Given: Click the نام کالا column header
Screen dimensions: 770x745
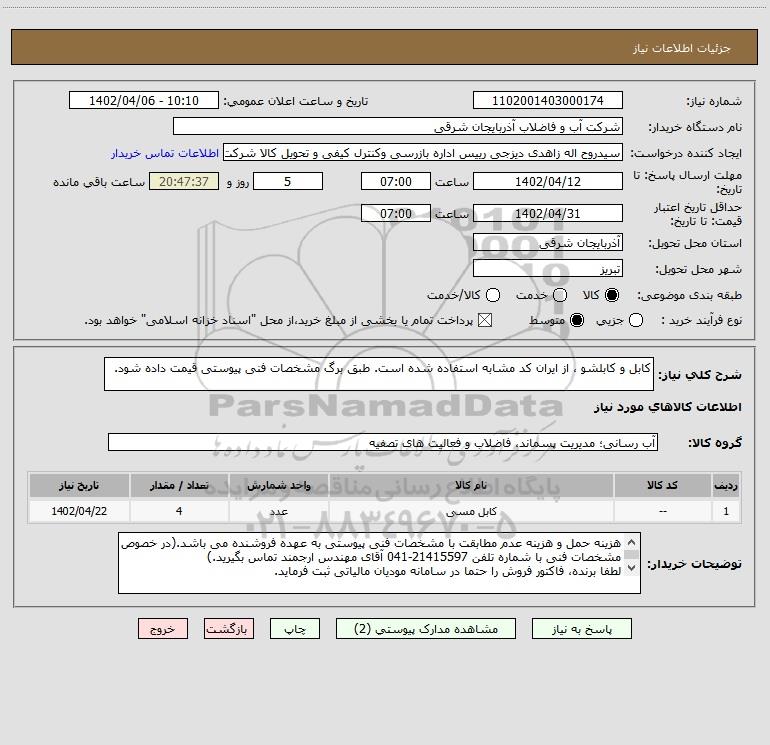Looking at the screenshot, I should [471, 485].
